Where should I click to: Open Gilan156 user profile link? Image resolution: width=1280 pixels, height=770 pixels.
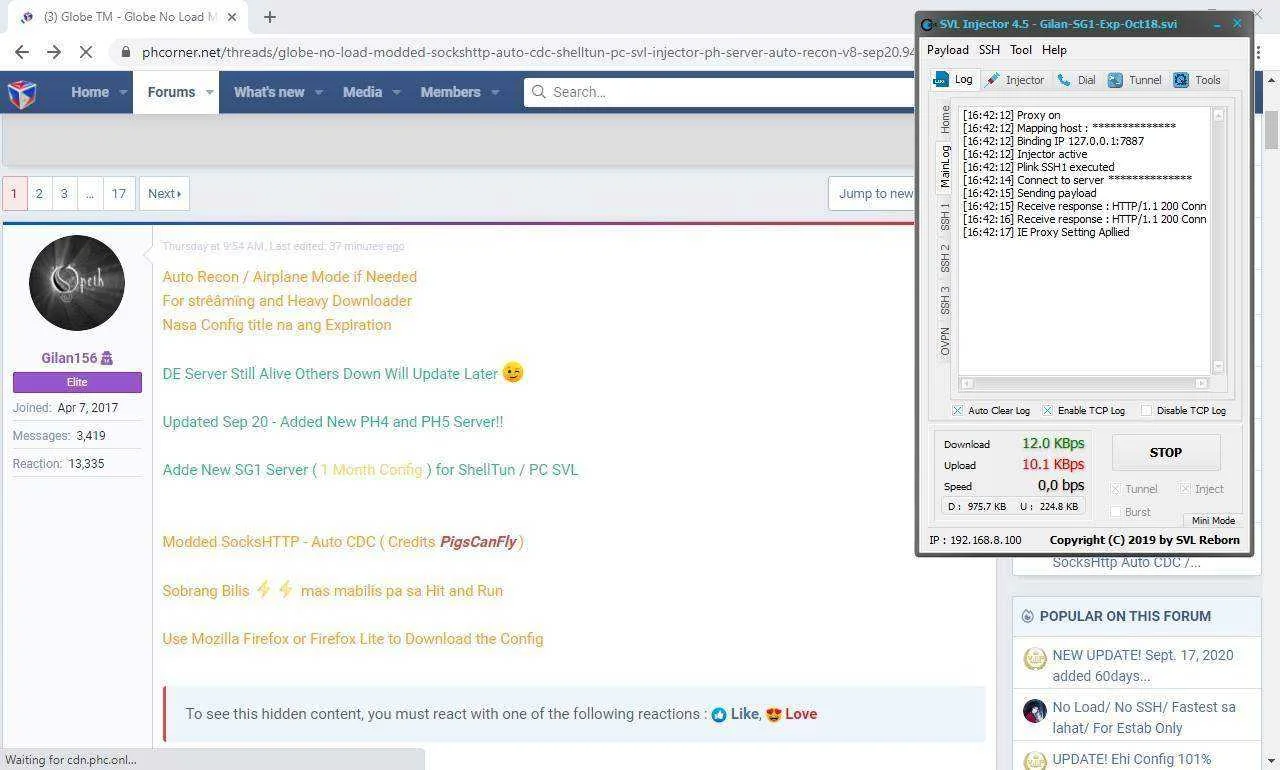69,358
